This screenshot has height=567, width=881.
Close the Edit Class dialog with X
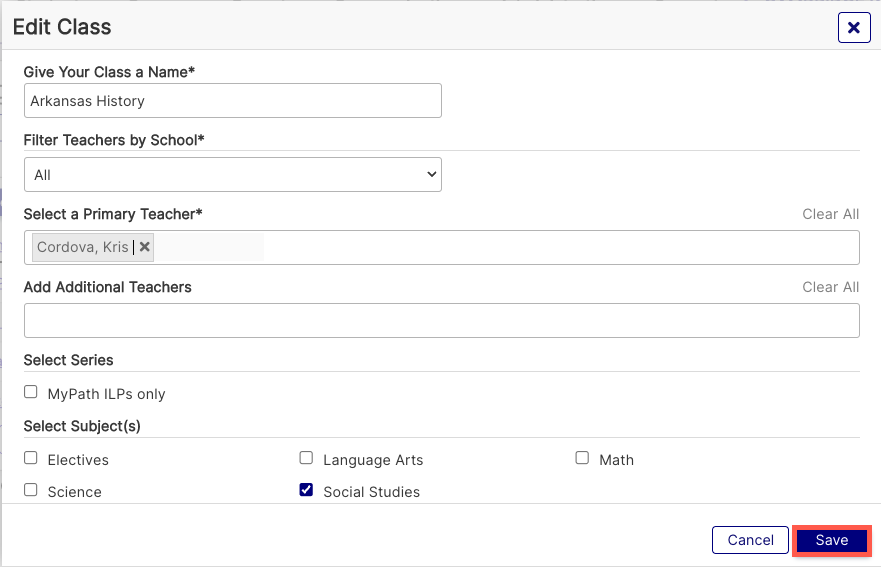(853, 28)
